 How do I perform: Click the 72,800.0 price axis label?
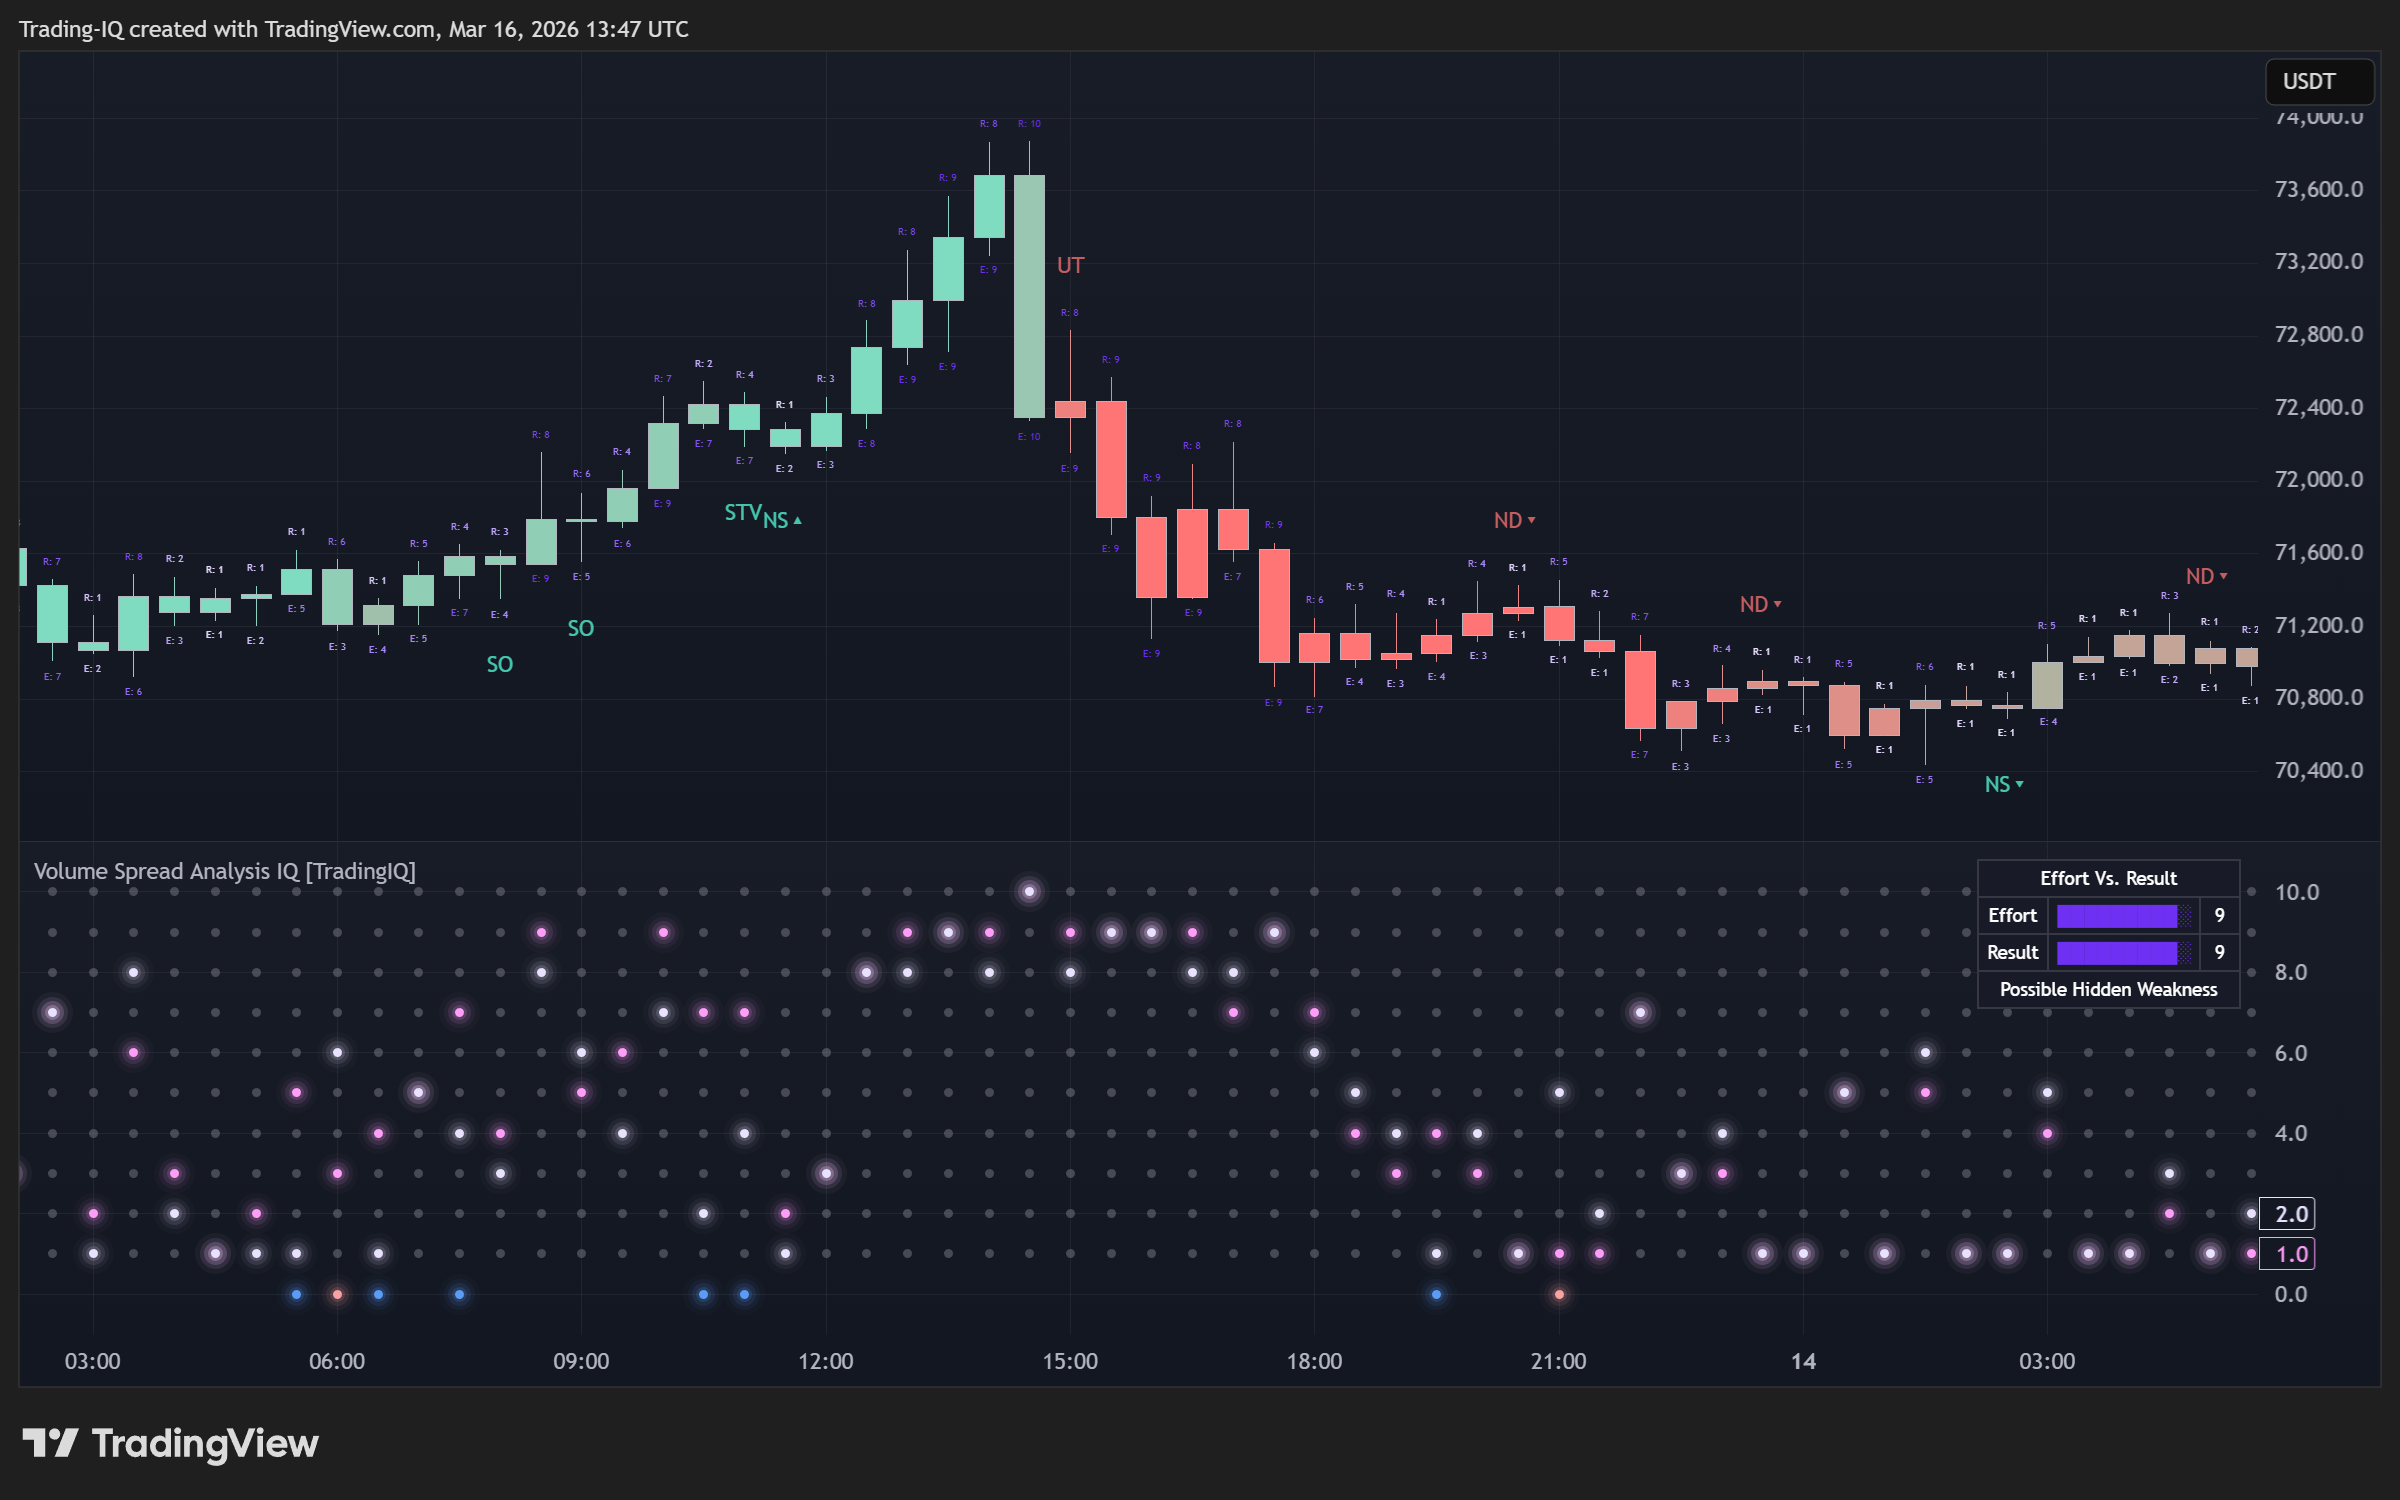point(2318,334)
